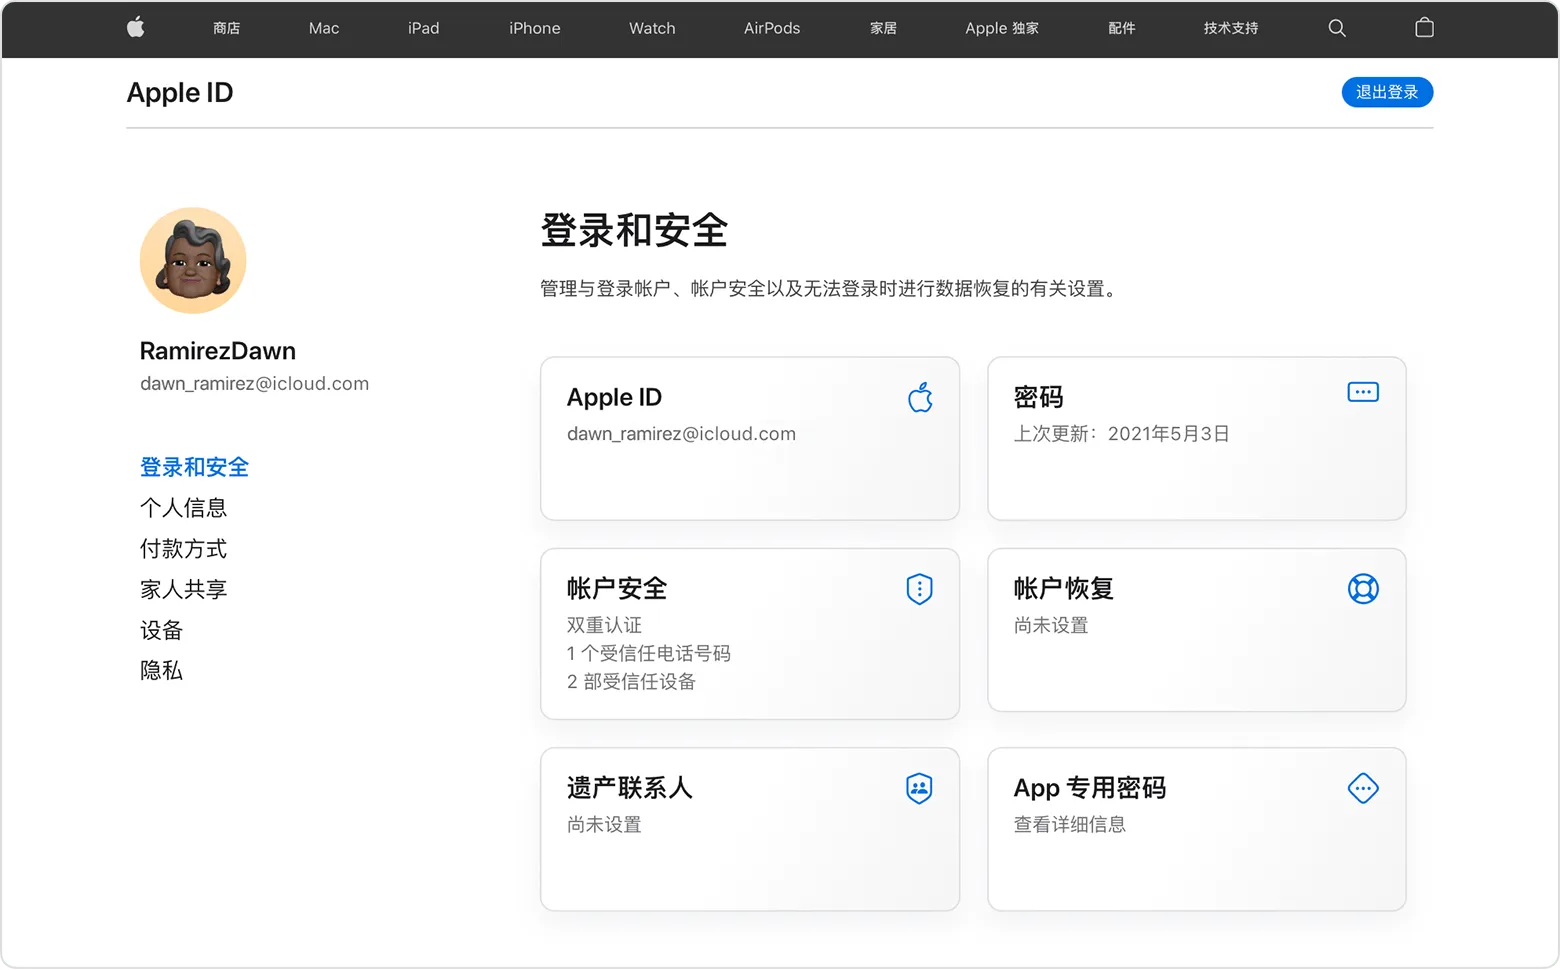Viewport: 1560px width, 970px height.
Task: Open the Apple ID card title
Action: coord(614,398)
